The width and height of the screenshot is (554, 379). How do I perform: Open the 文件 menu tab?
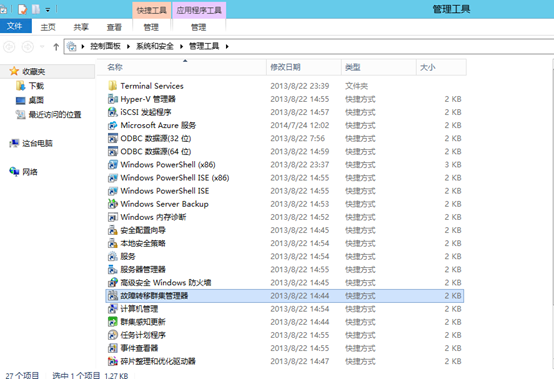click(x=15, y=26)
